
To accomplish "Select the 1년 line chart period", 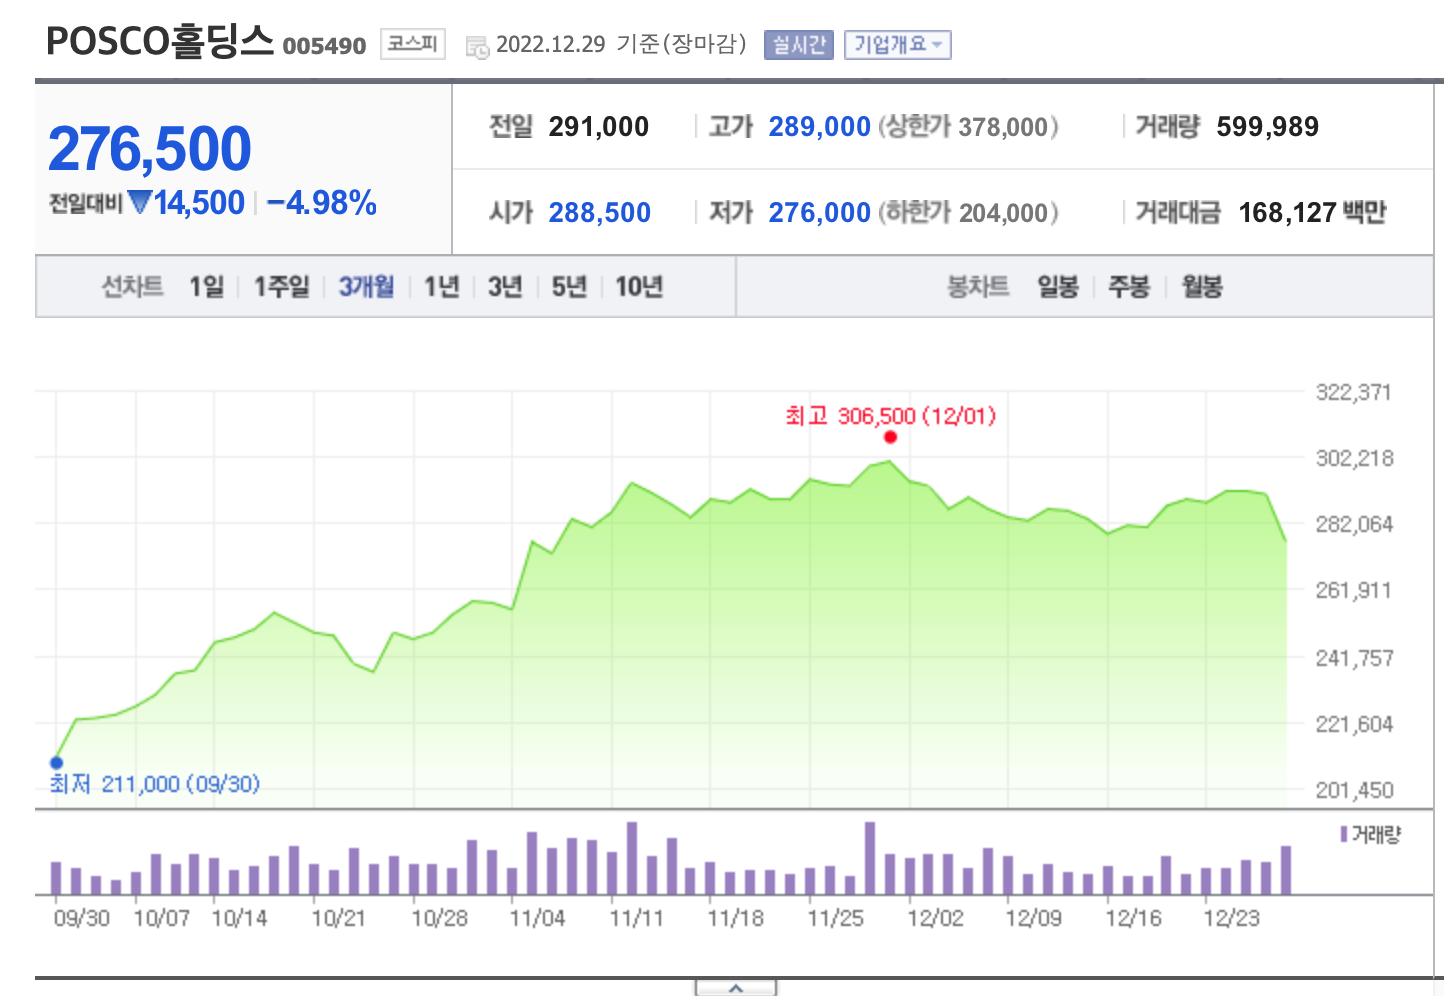I will (x=441, y=287).
